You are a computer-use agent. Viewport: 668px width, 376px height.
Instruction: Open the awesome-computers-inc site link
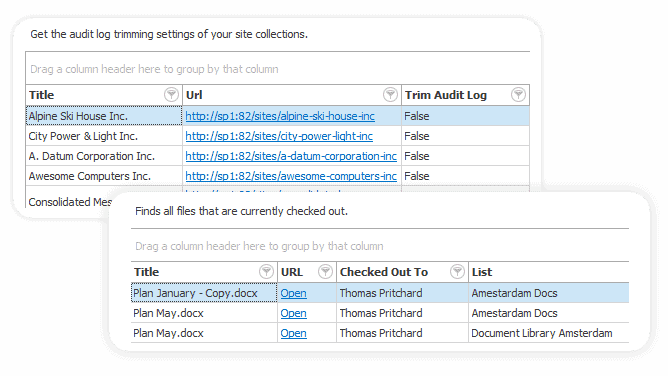pyautogui.click(x=291, y=176)
